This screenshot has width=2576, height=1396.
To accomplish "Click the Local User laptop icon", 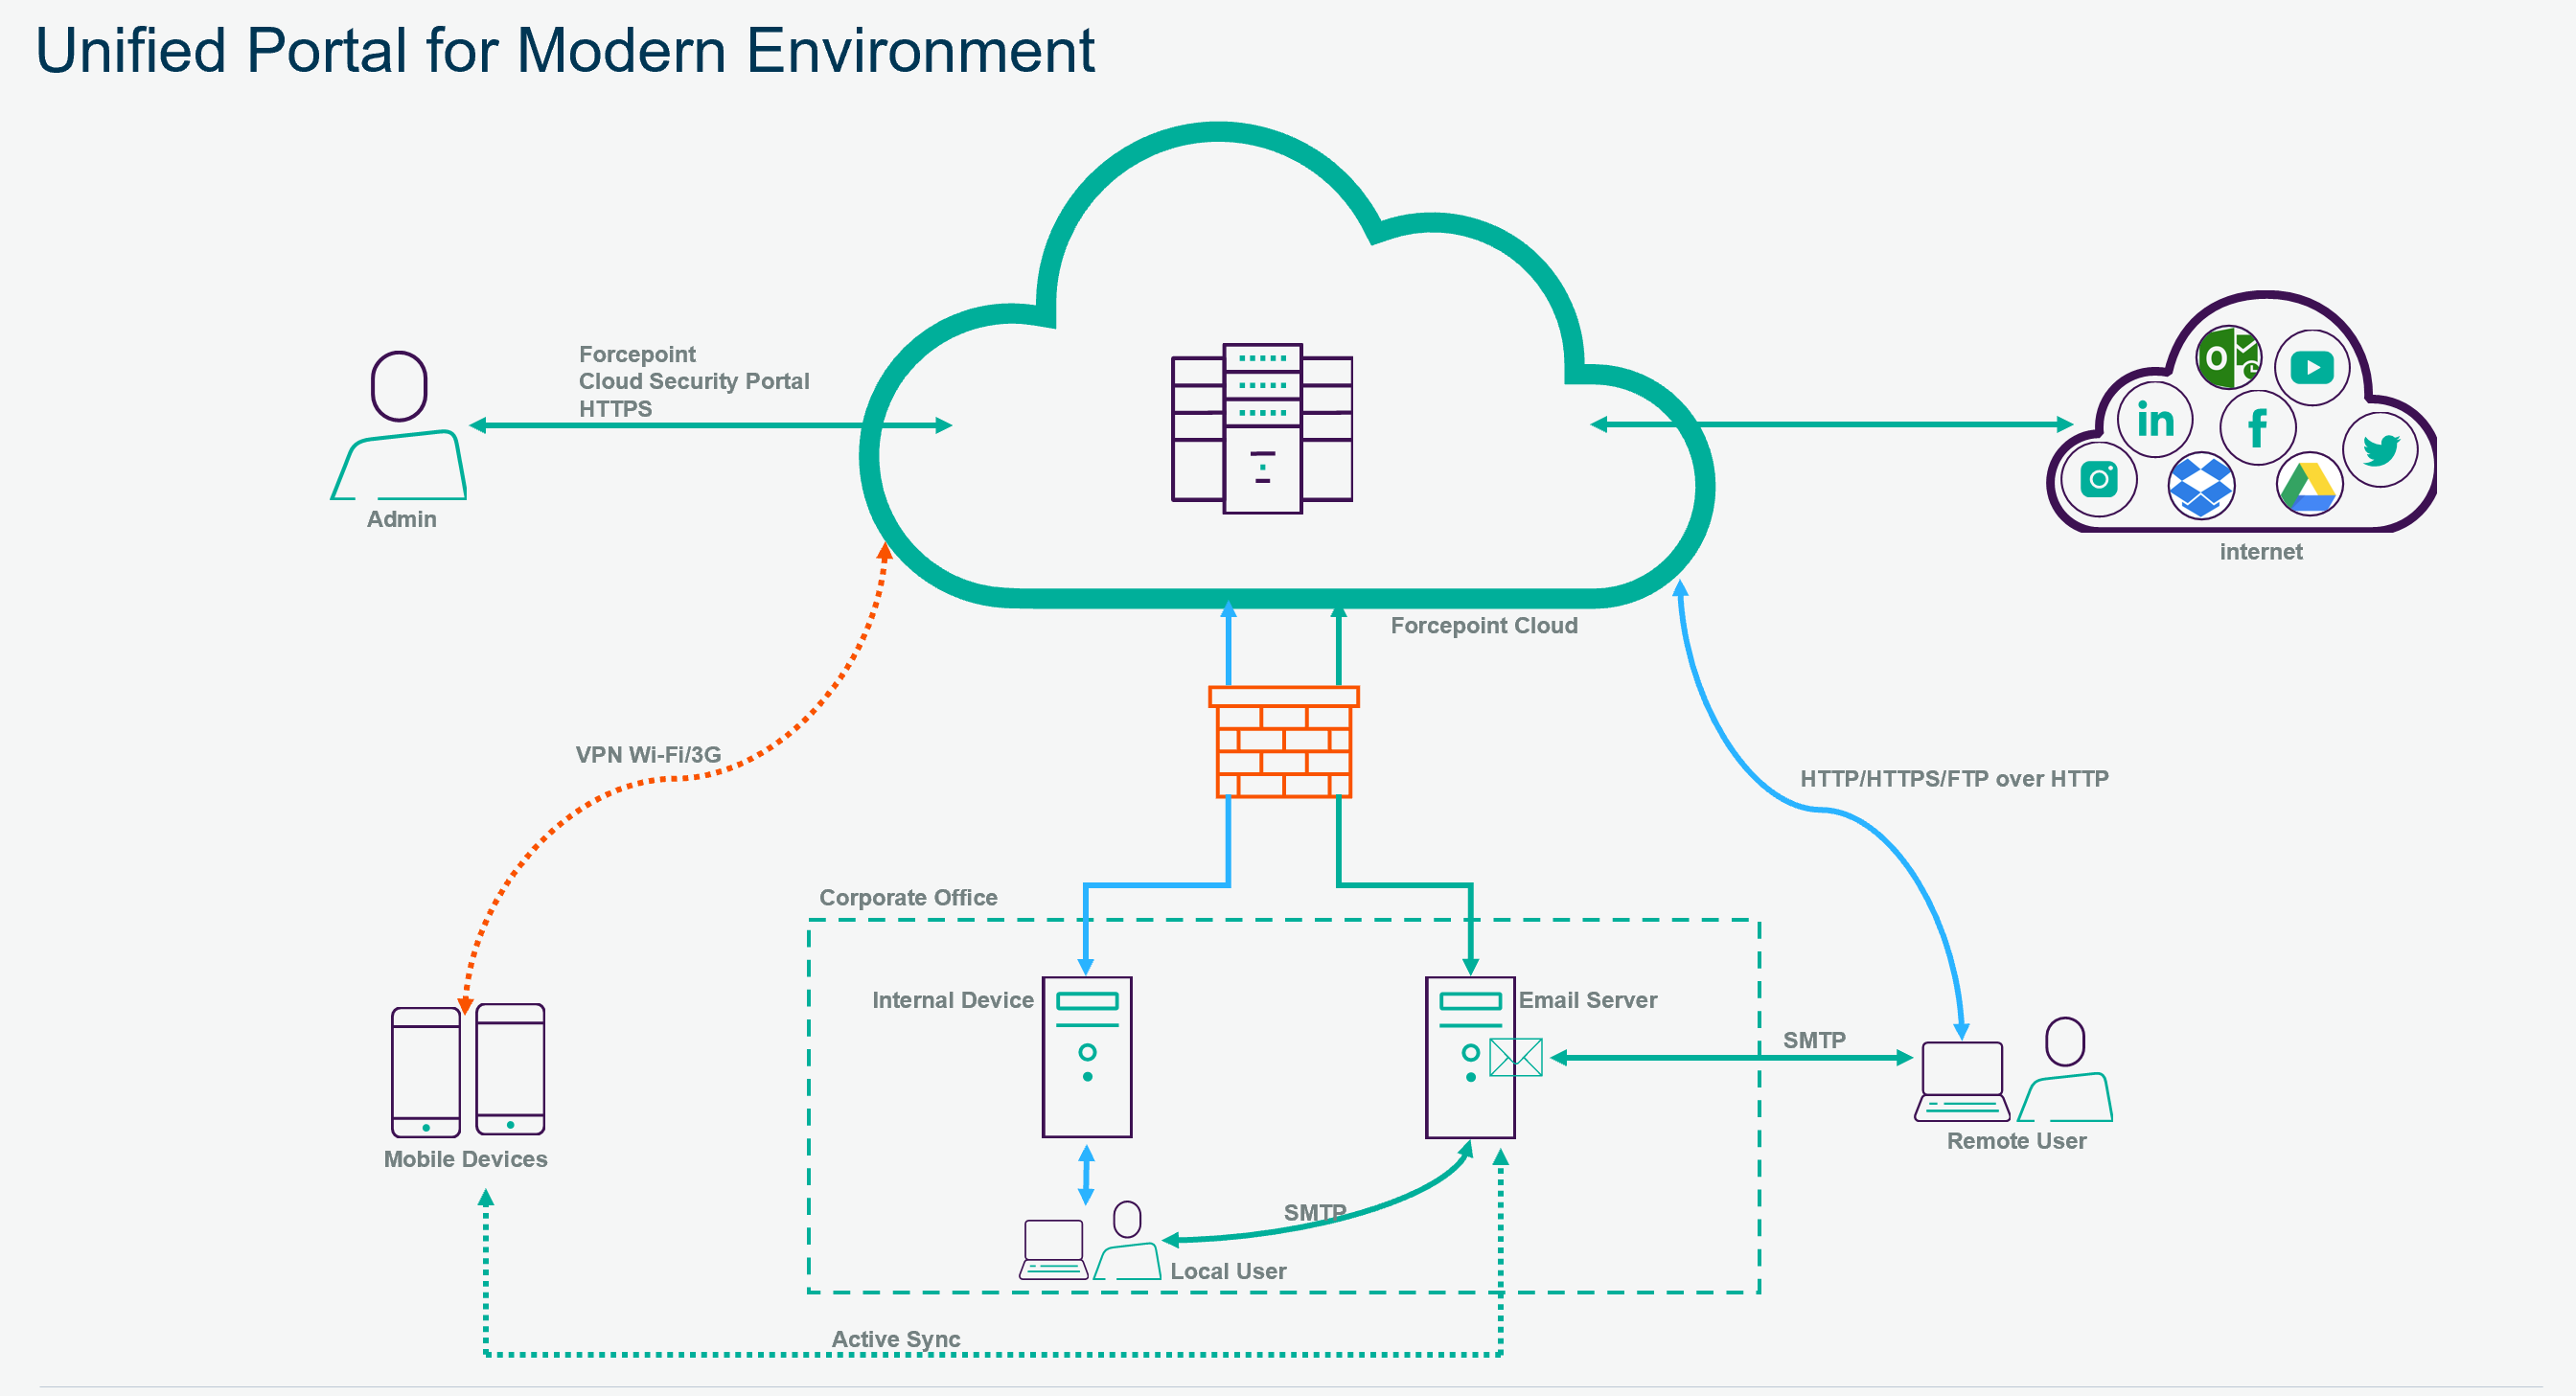I will tap(1053, 1249).
